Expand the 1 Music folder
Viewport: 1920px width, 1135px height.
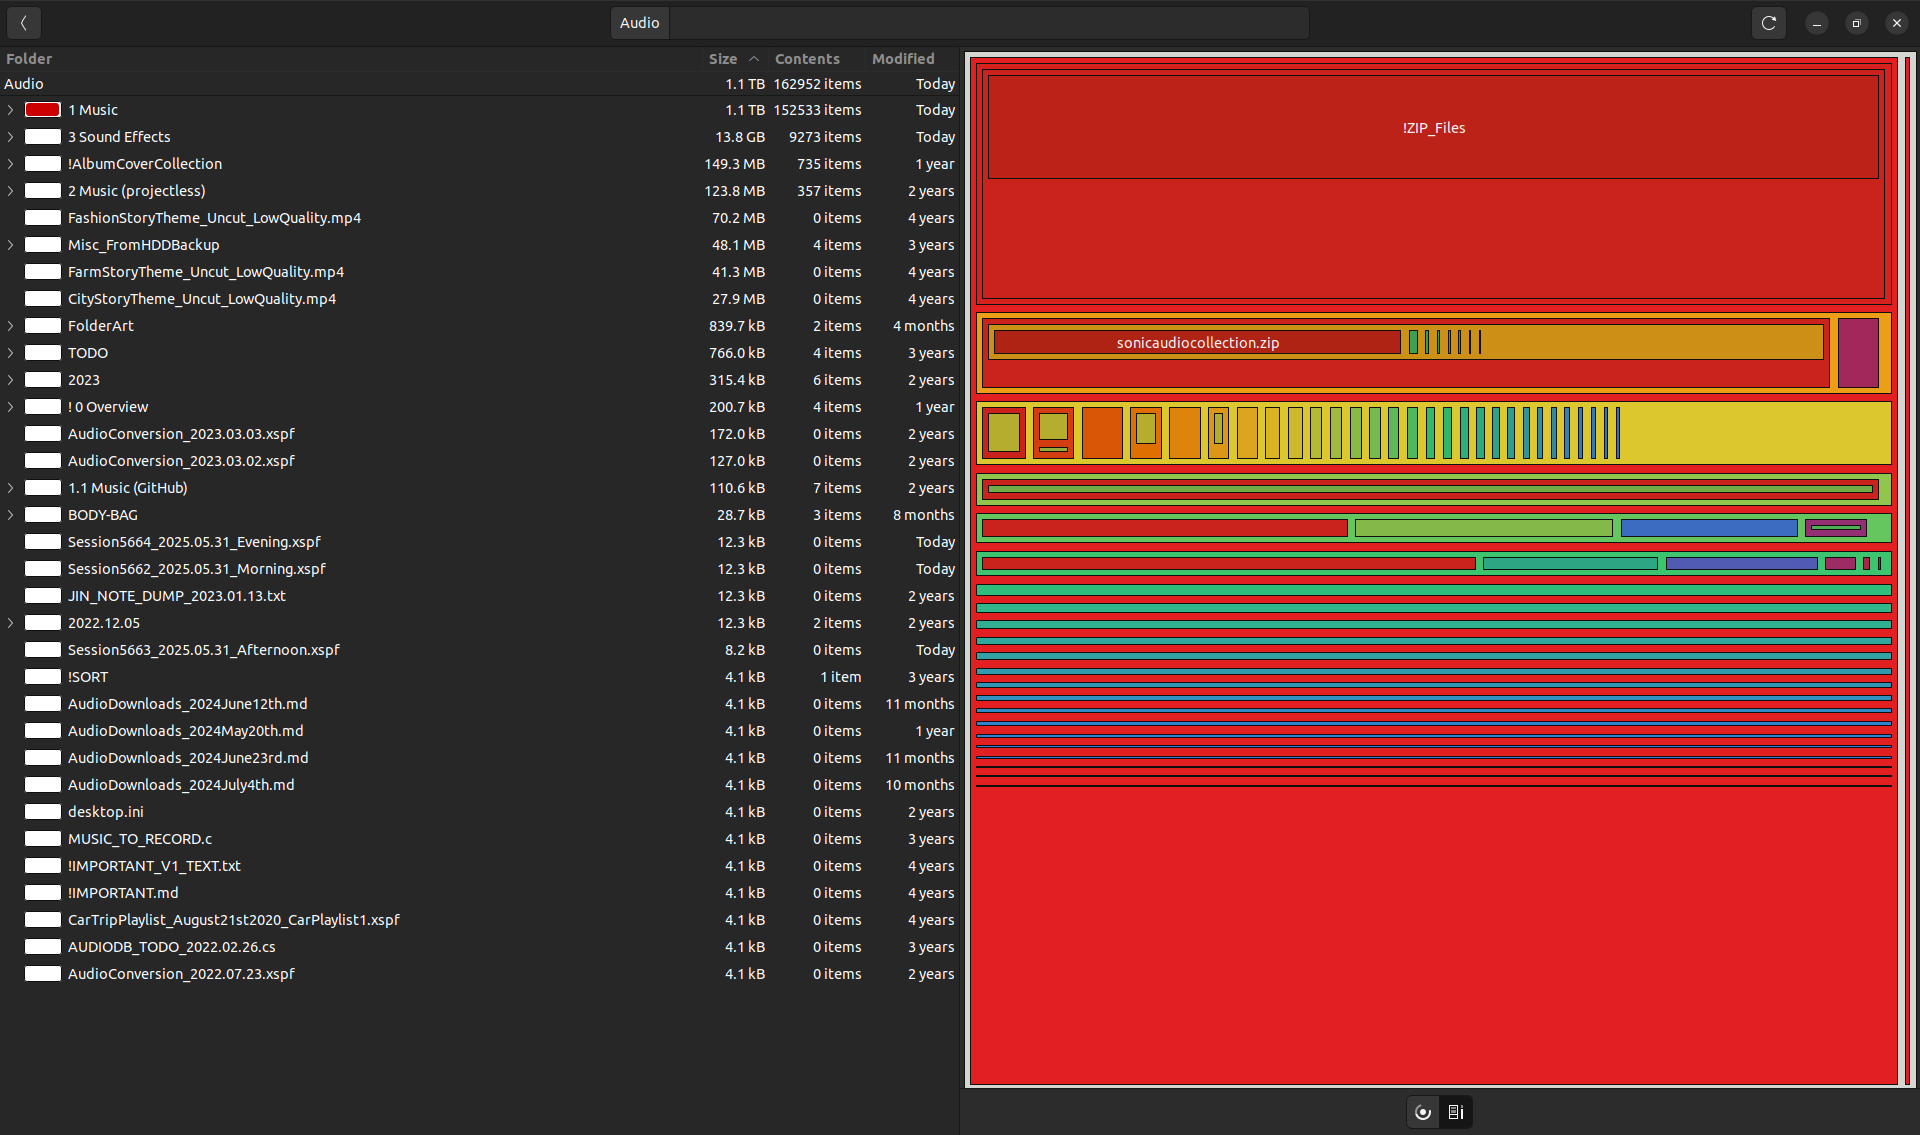click(11, 110)
